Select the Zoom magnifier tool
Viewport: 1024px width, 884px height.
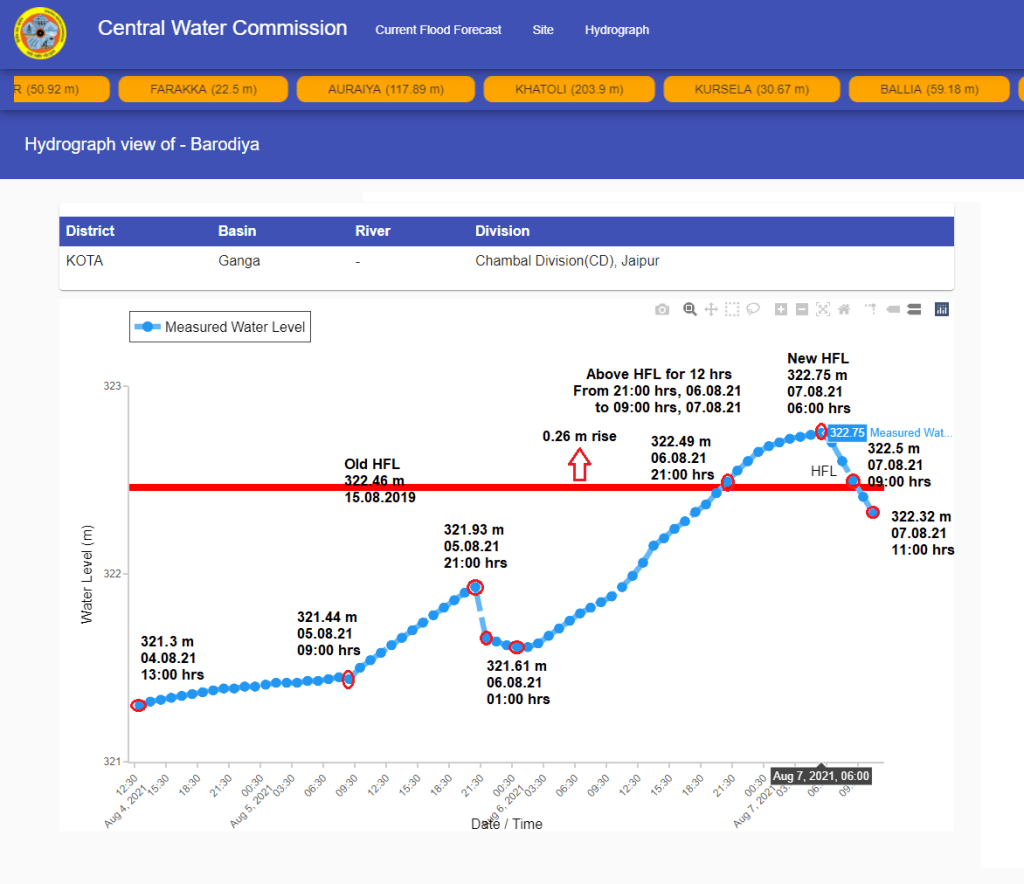point(690,310)
